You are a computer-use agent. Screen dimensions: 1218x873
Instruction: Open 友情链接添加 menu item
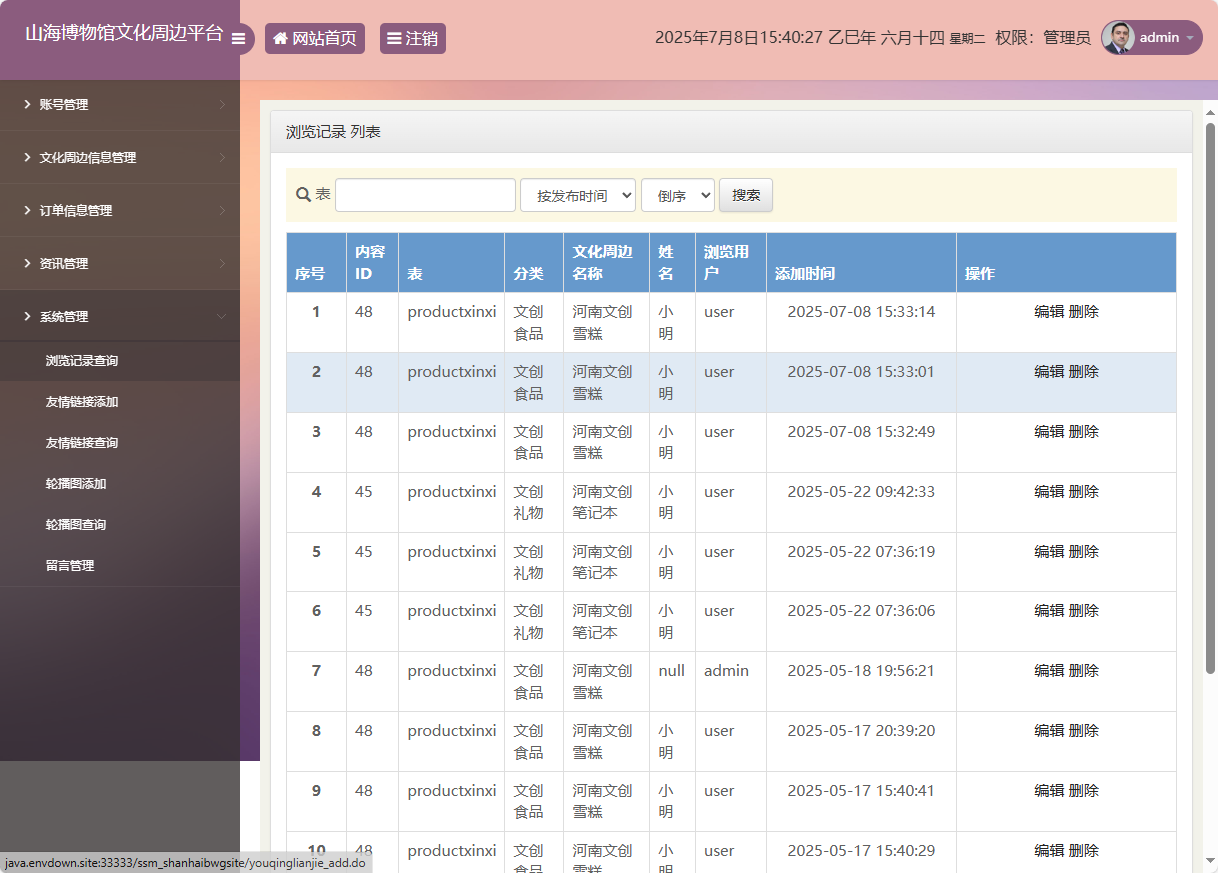pos(82,402)
